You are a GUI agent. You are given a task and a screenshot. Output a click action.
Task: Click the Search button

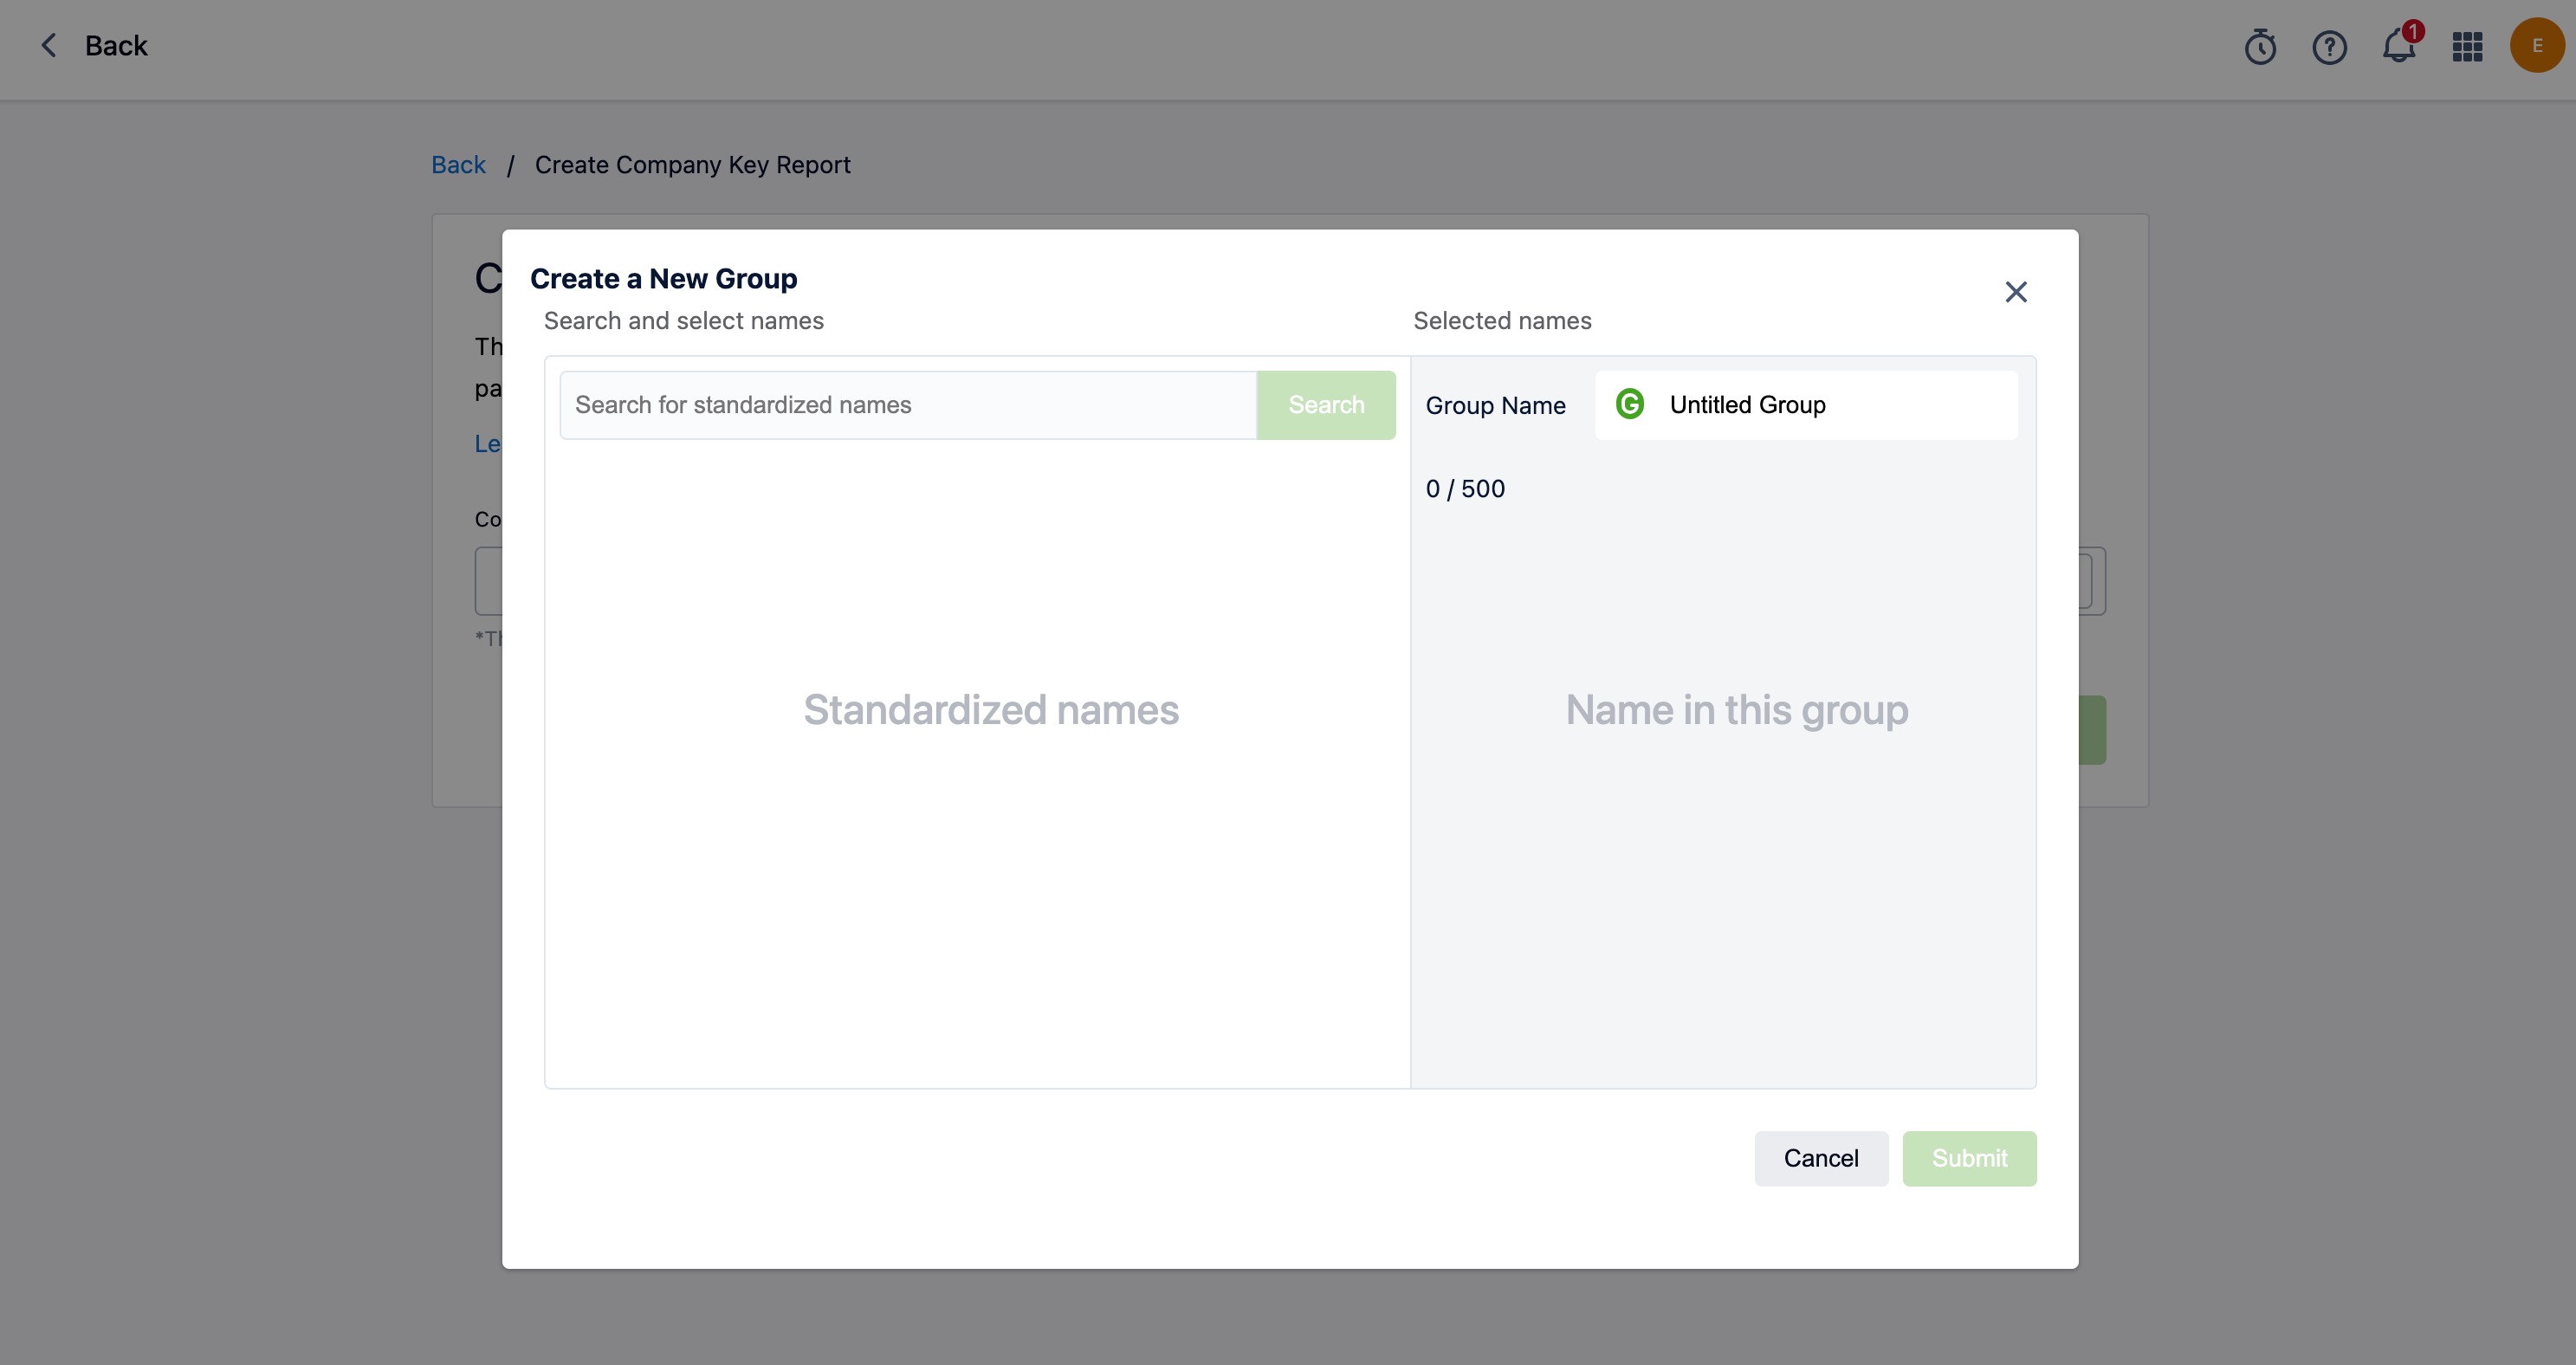(x=1325, y=405)
